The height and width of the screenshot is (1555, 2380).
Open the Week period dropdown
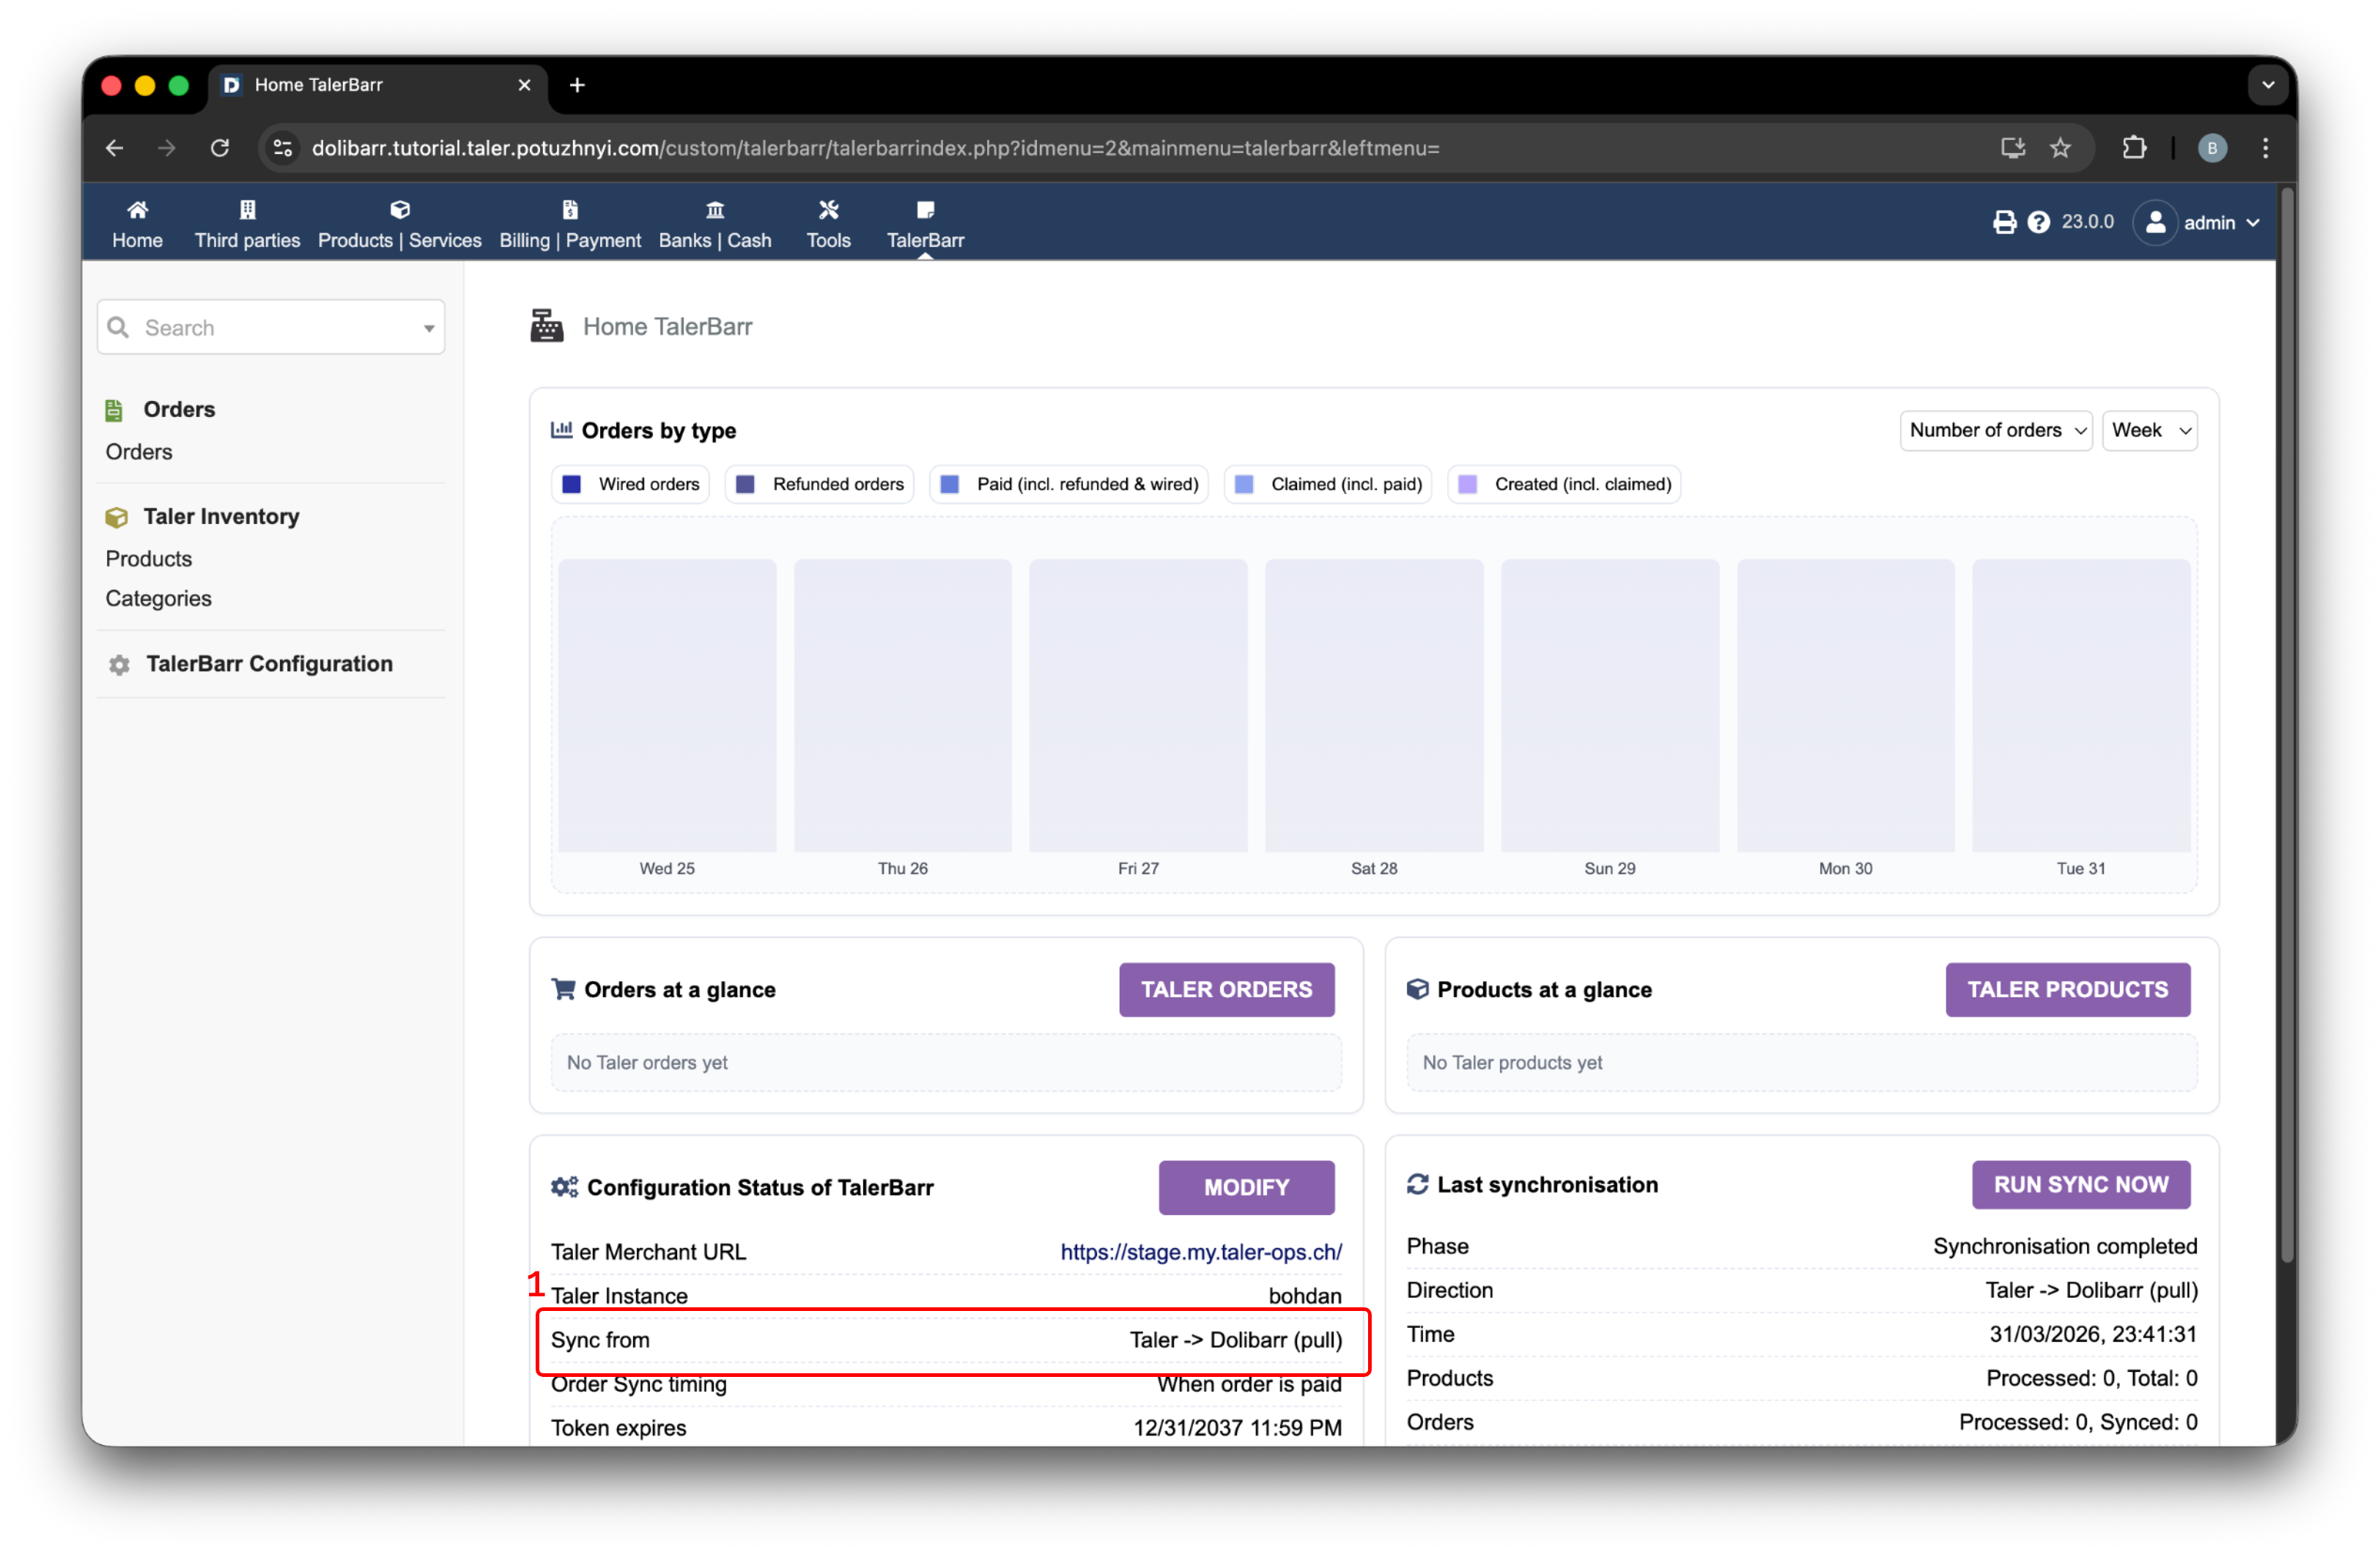click(x=2149, y=430)
